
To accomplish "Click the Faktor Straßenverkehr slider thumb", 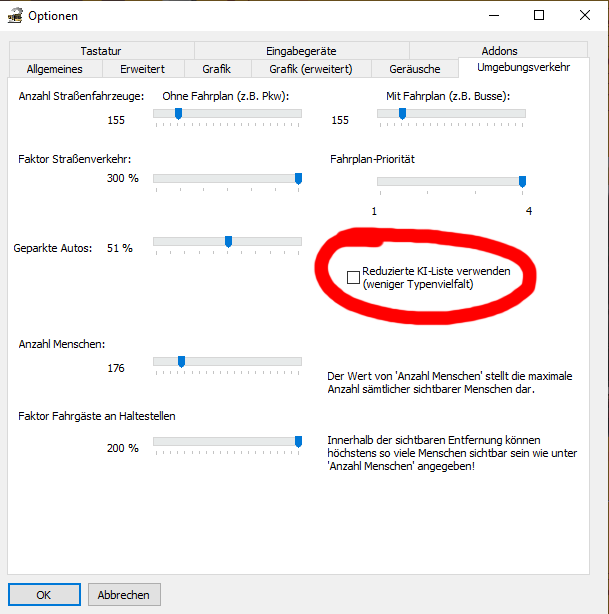I will (x=298, y=179).
